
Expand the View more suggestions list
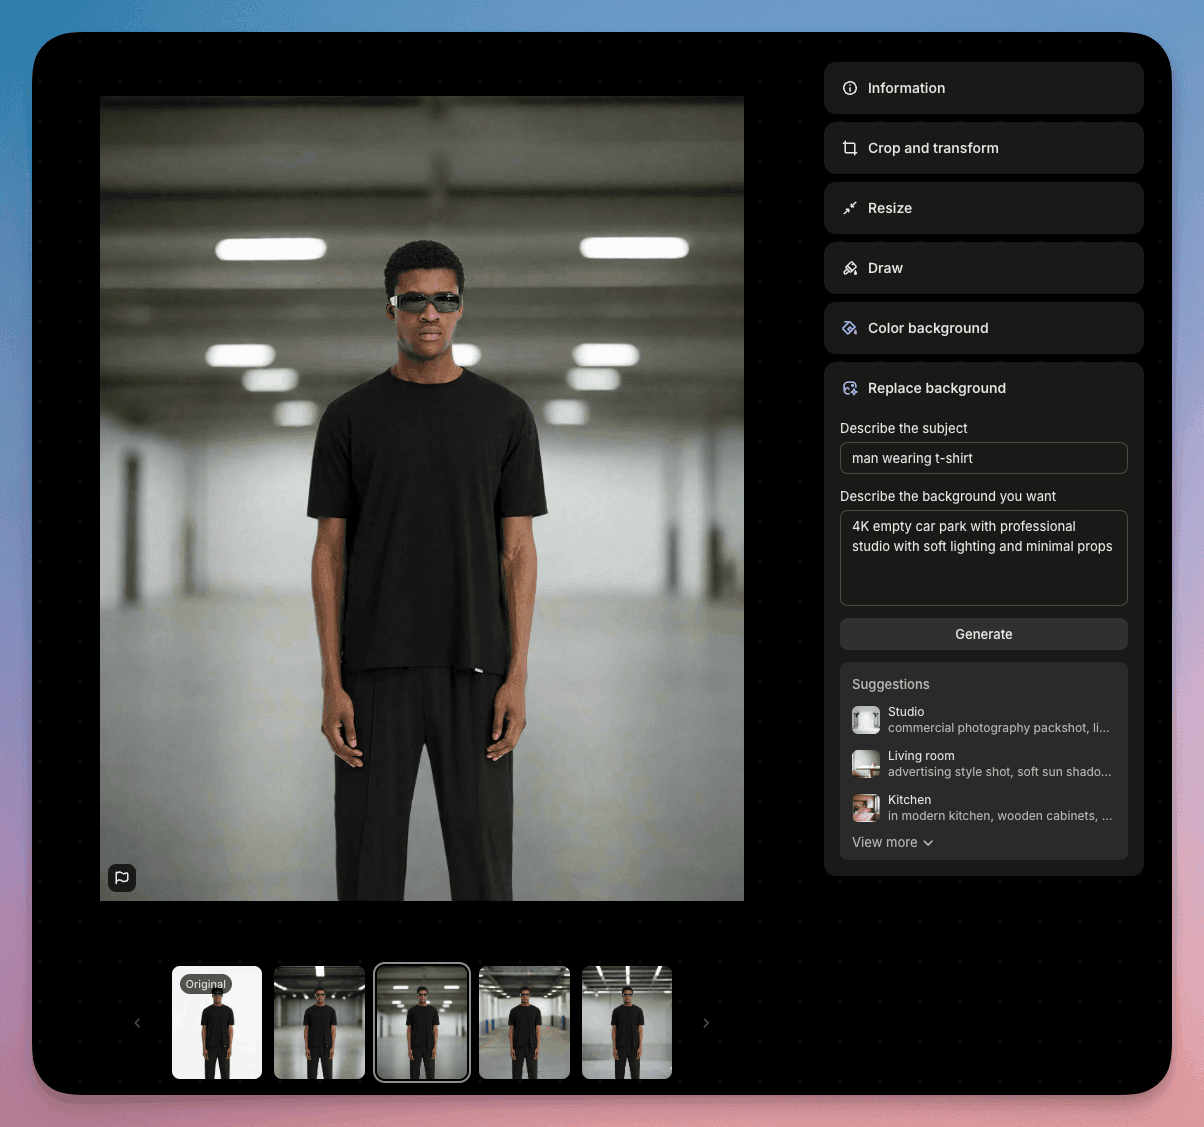click(891, 842)
